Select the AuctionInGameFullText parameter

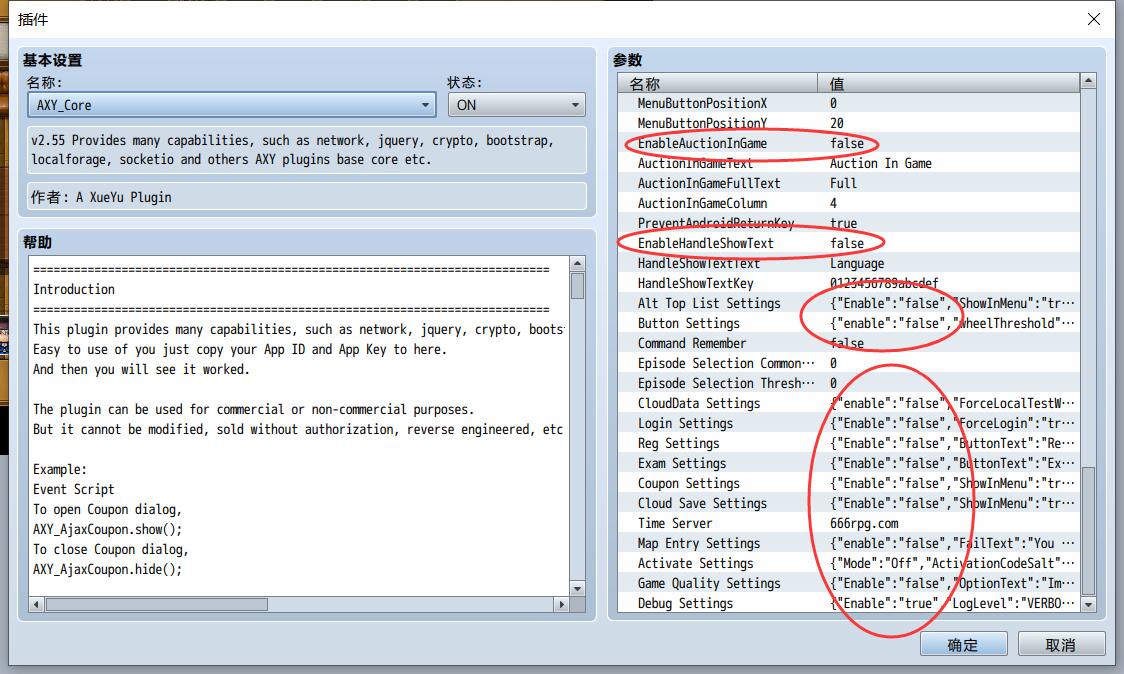849,184
